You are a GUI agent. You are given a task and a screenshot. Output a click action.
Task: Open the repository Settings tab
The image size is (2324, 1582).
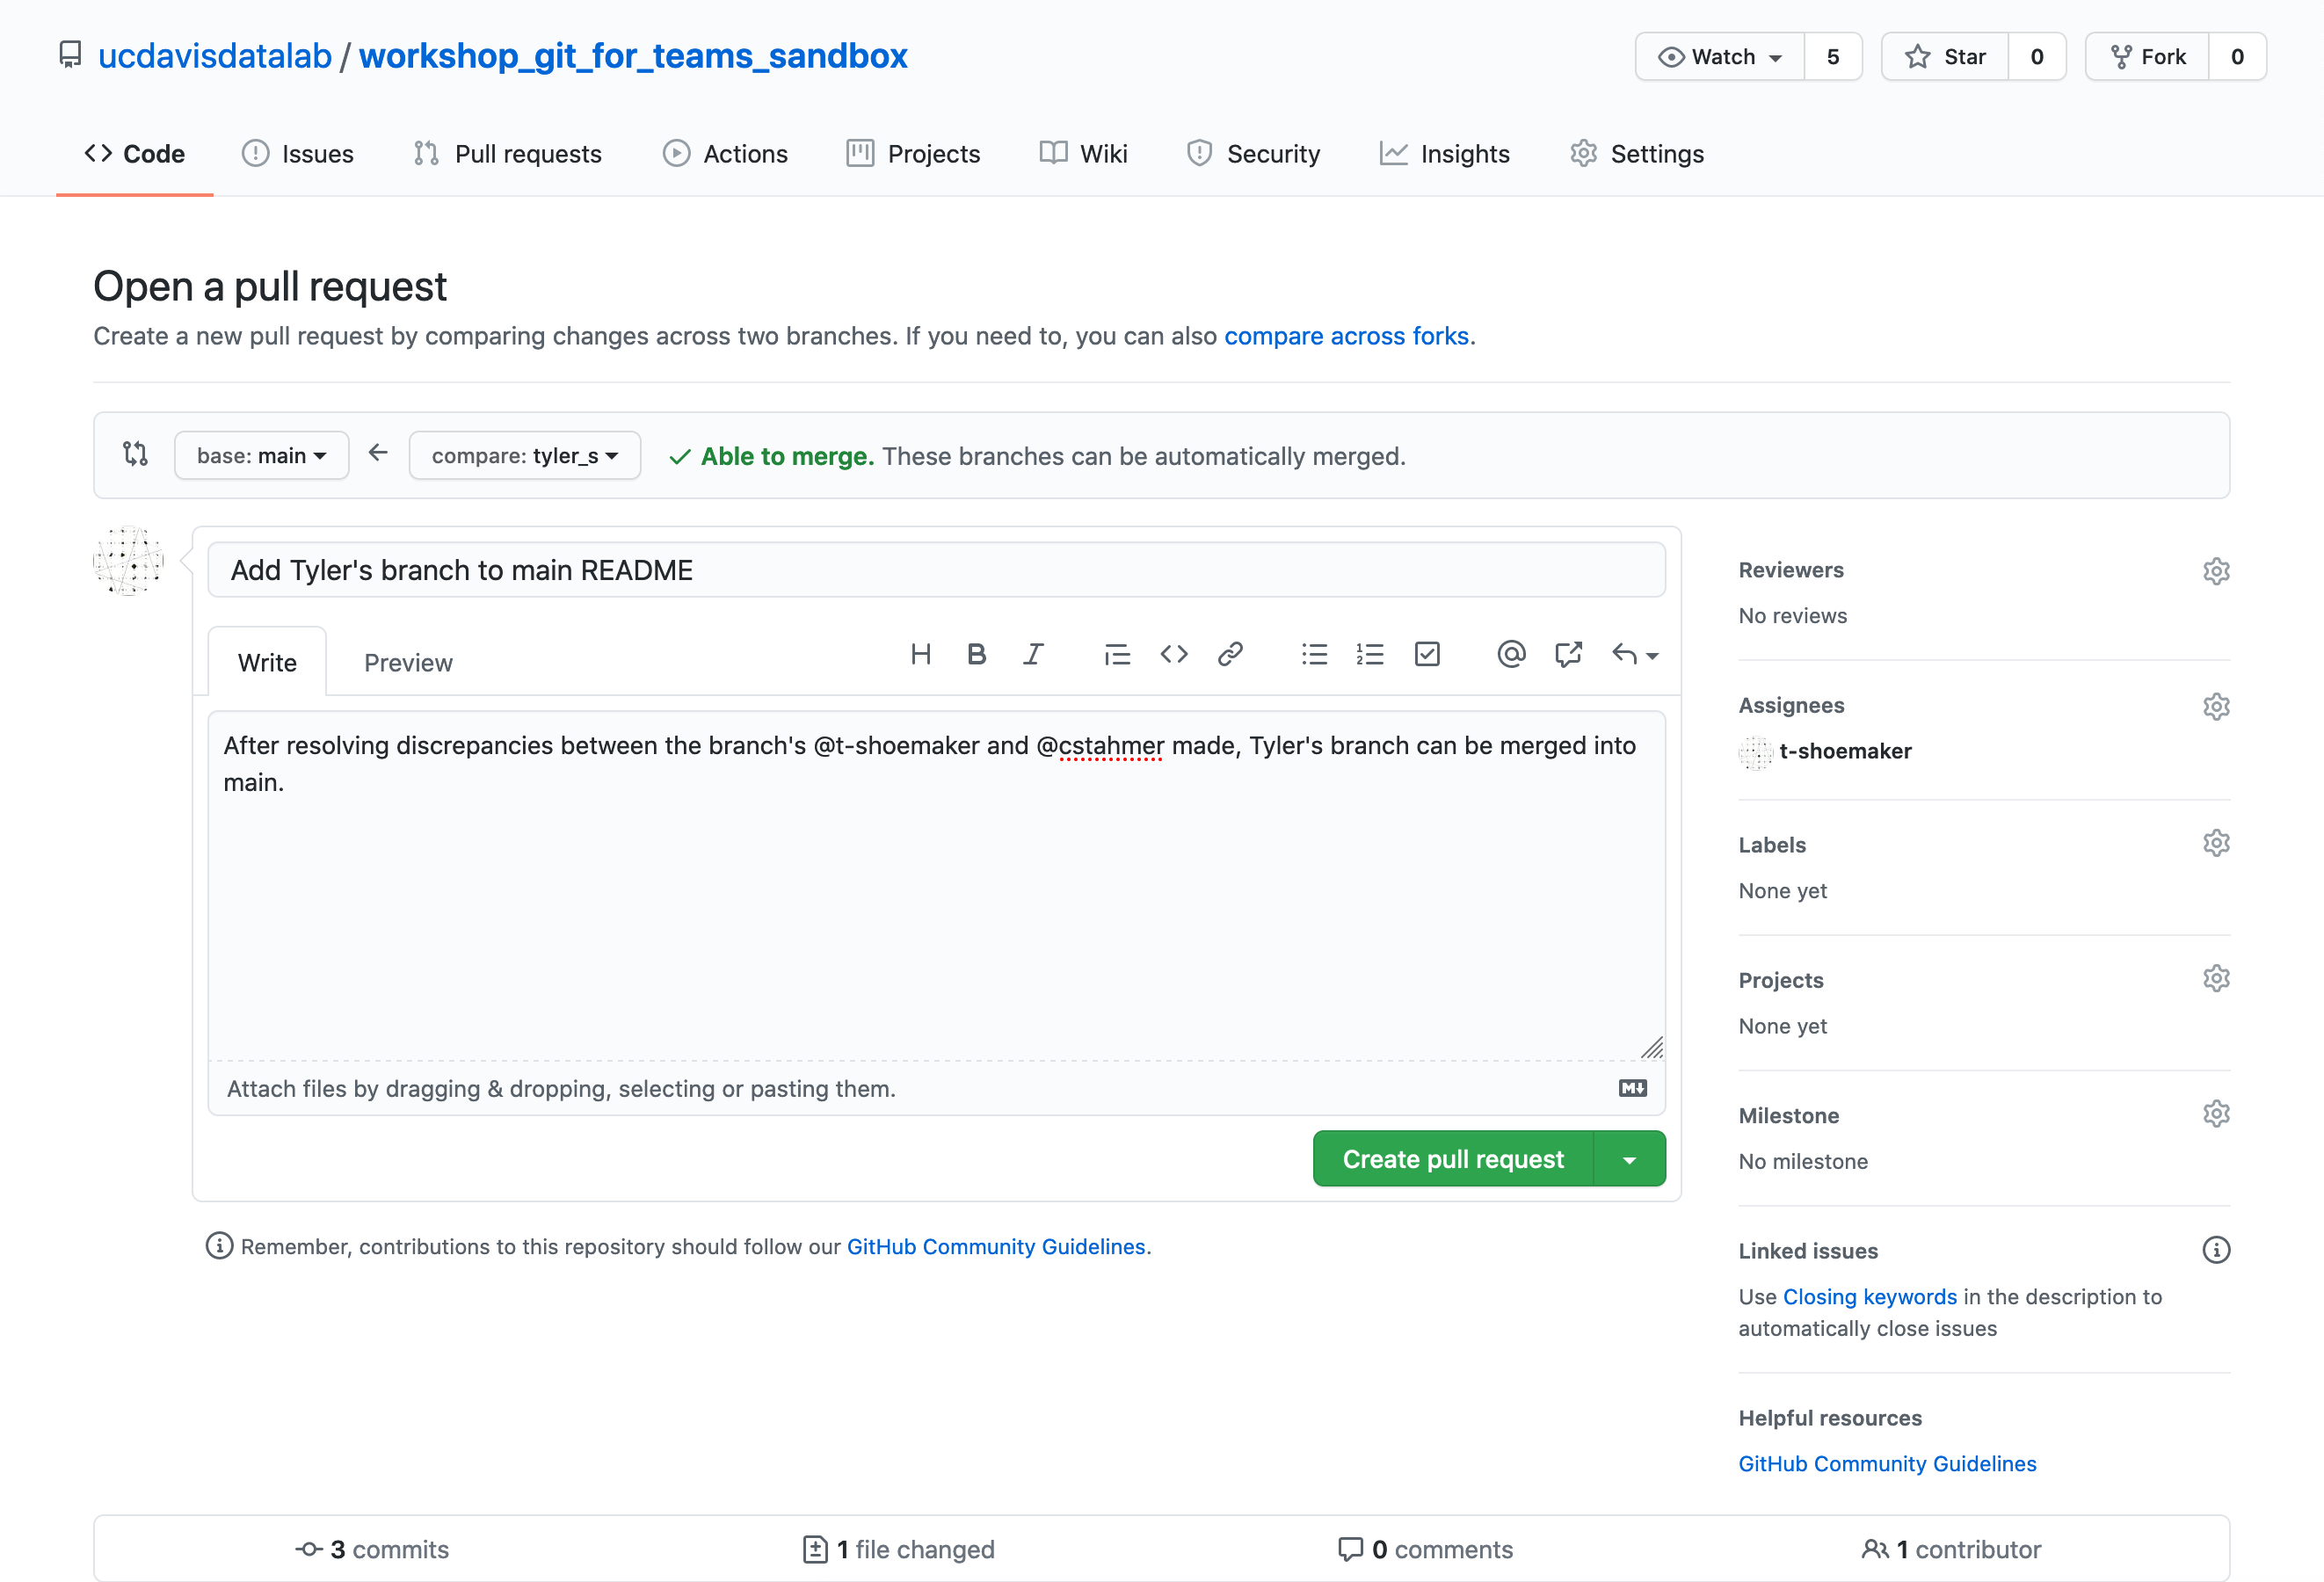click(1637, 154)
